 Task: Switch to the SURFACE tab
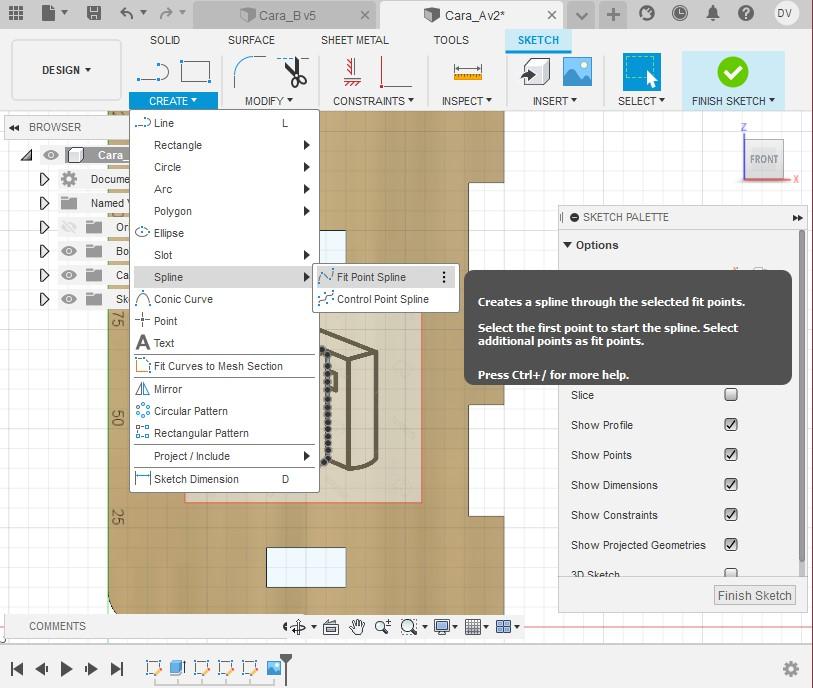251,40
